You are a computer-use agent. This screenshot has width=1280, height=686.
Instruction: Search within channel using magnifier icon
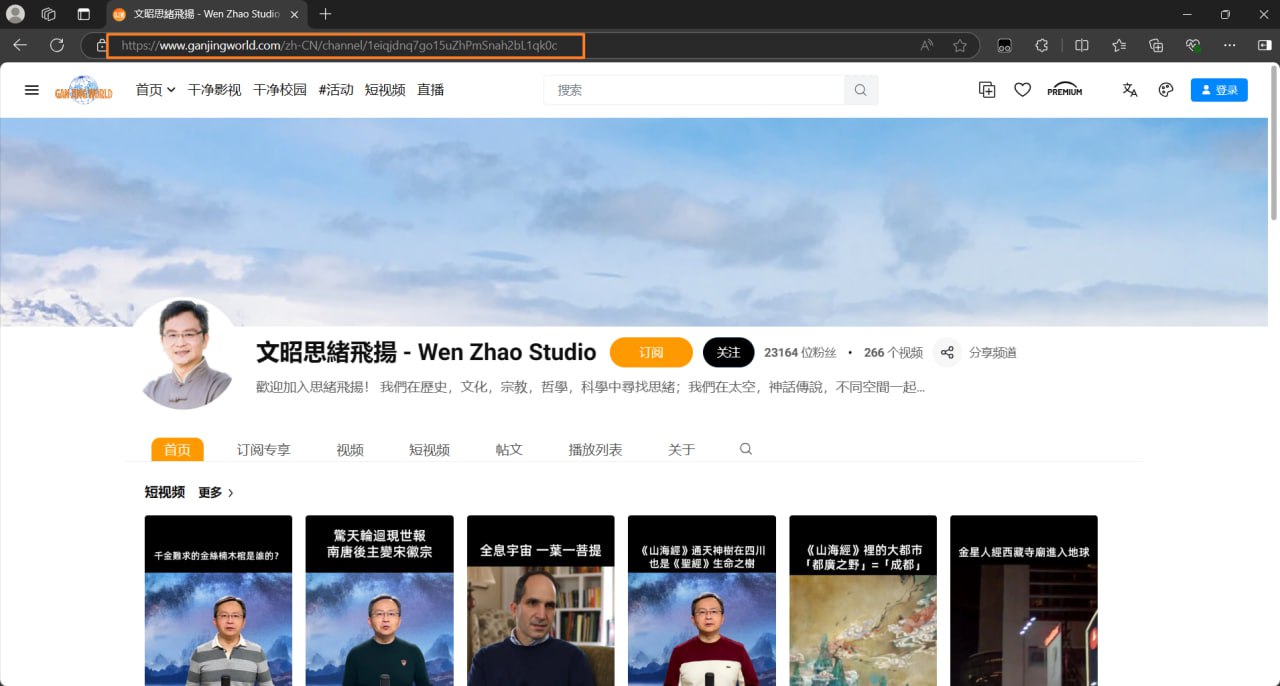746,449
